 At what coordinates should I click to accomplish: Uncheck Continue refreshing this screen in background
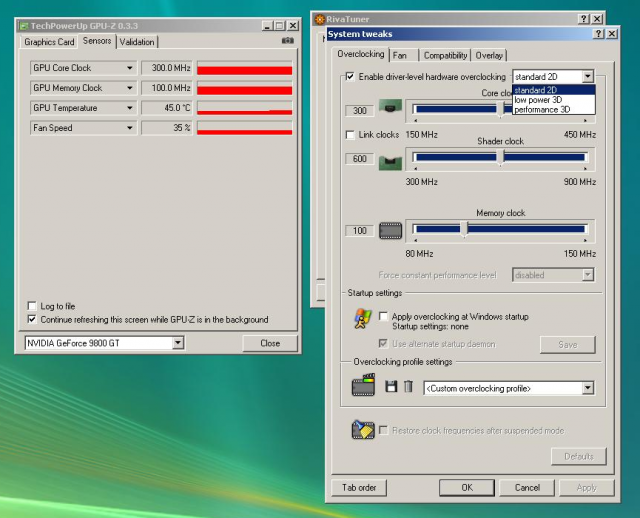[x=32, y=319]
